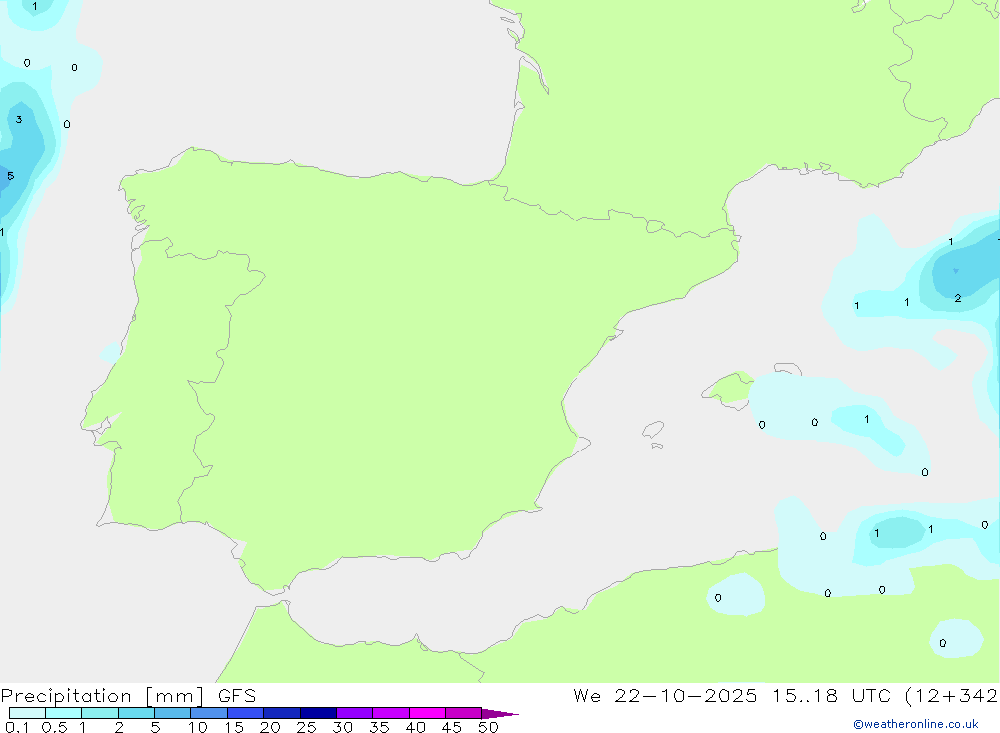The height and width of the screenshot is (733, 1000).
Task: Click the "2" precipitation value on the map
Action: [x=958, y=298]
